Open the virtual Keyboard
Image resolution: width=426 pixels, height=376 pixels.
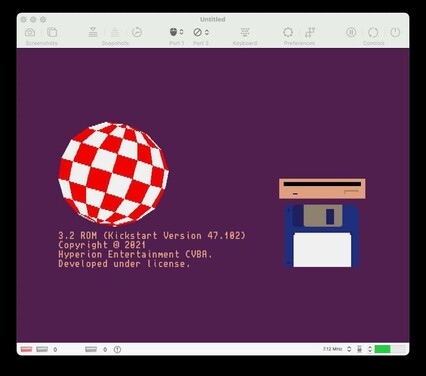pos(245,32)
